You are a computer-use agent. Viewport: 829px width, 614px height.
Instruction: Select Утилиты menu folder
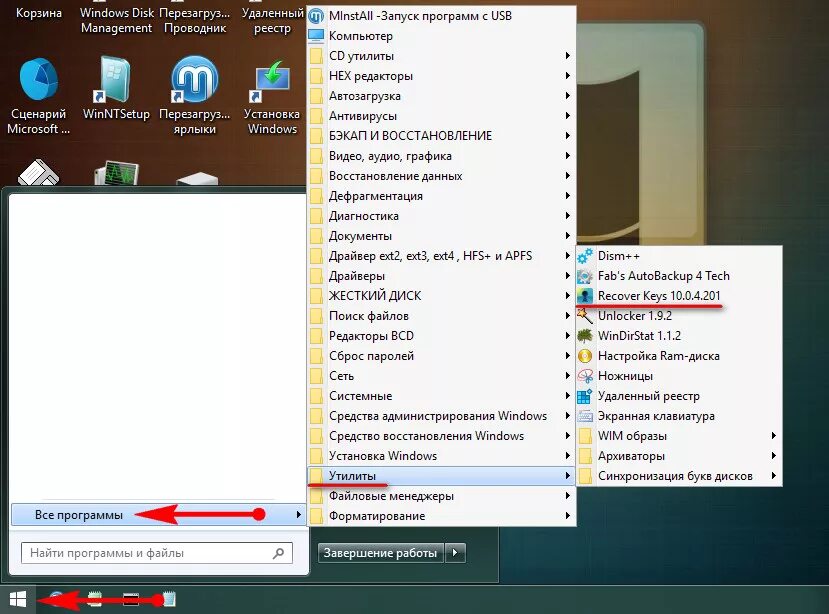(441, 476)
